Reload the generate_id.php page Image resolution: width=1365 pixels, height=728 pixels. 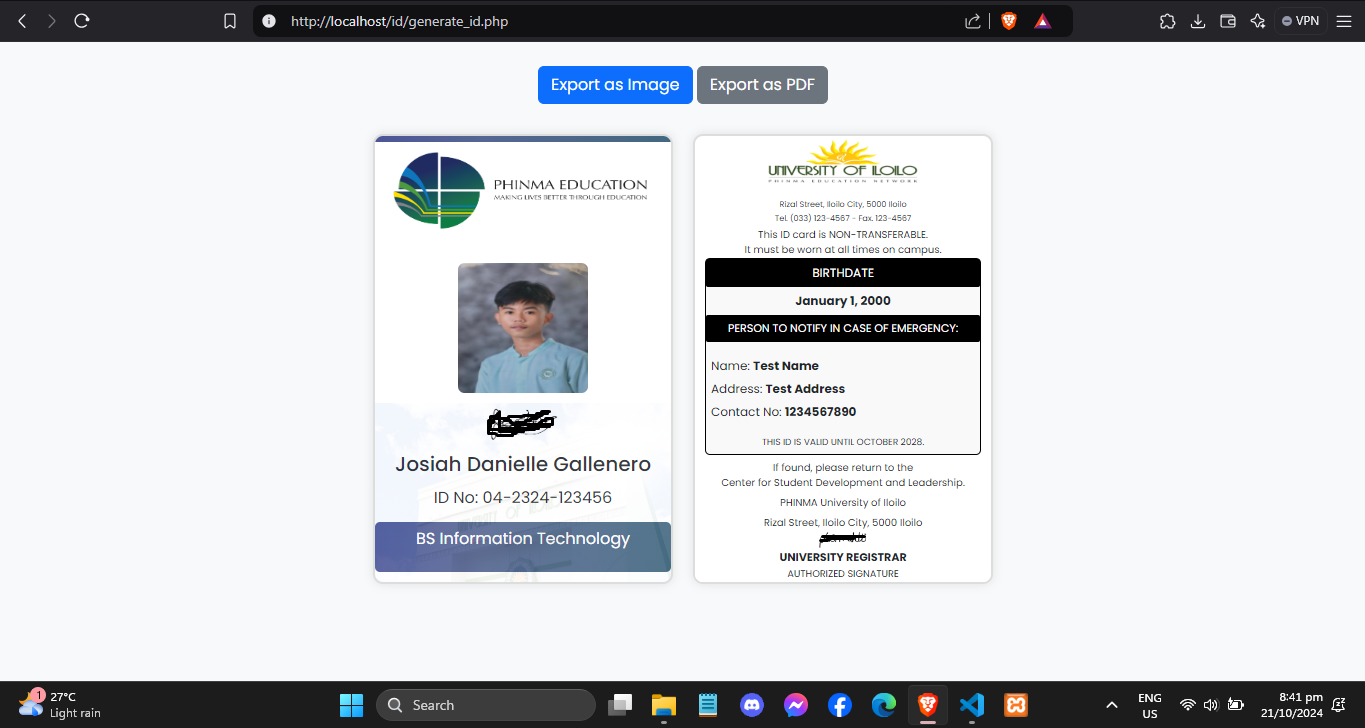point(82,21)
